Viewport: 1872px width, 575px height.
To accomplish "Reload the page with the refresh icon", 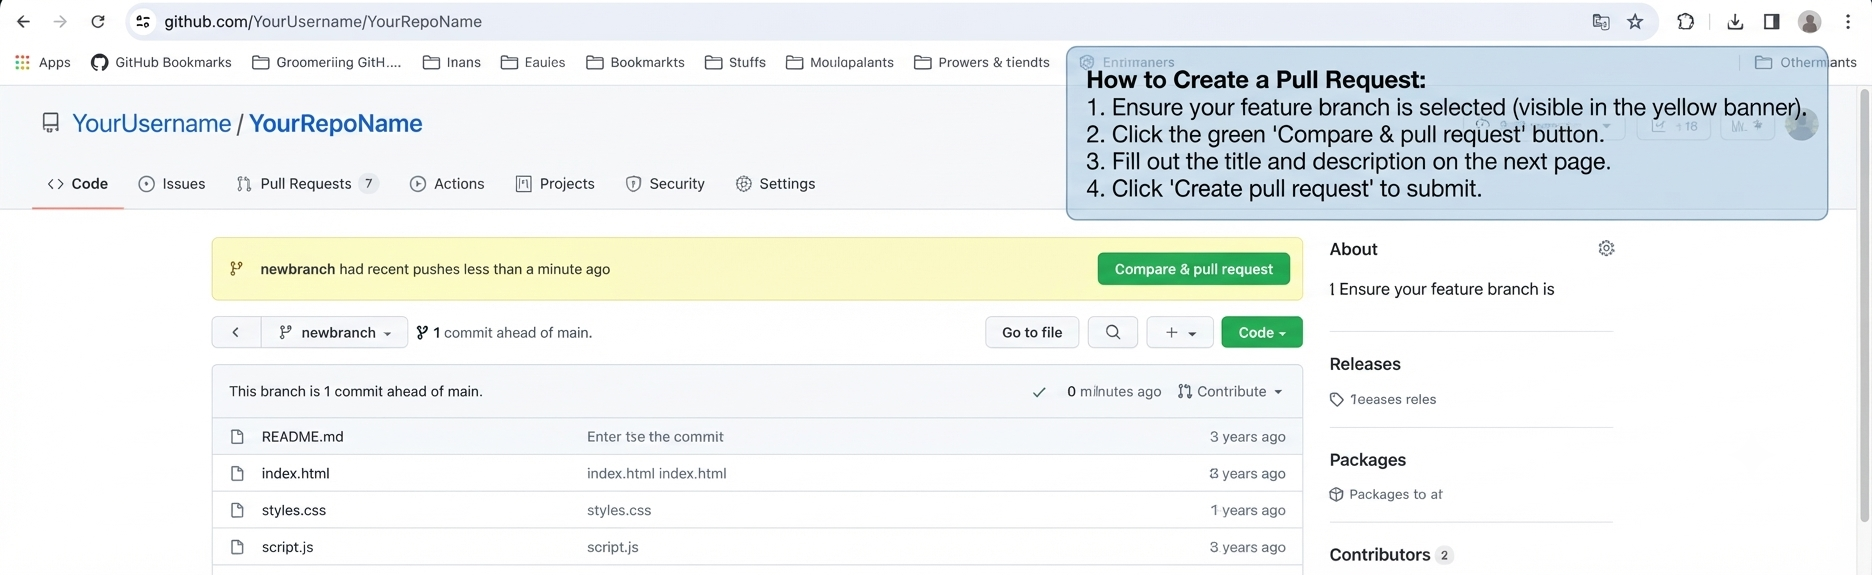I will click(98, 21).
